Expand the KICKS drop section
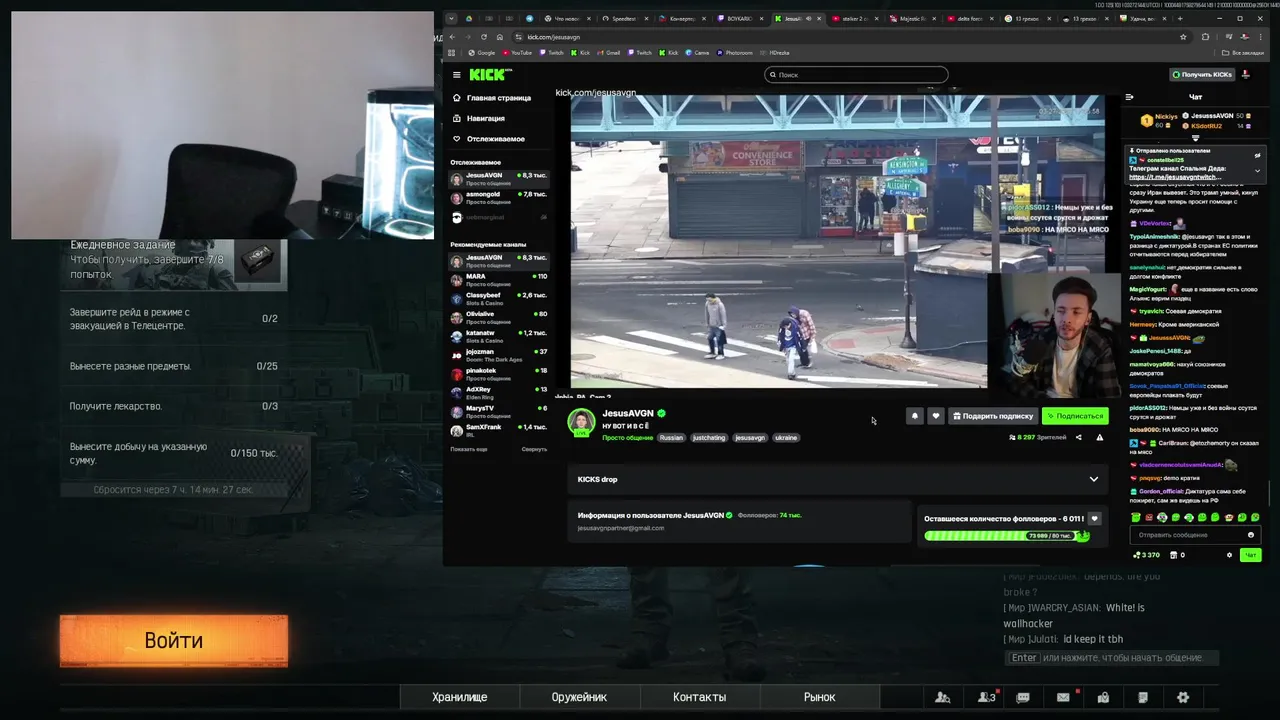This screenshot has width=1280, height=720. click(x=1094, y=479)
